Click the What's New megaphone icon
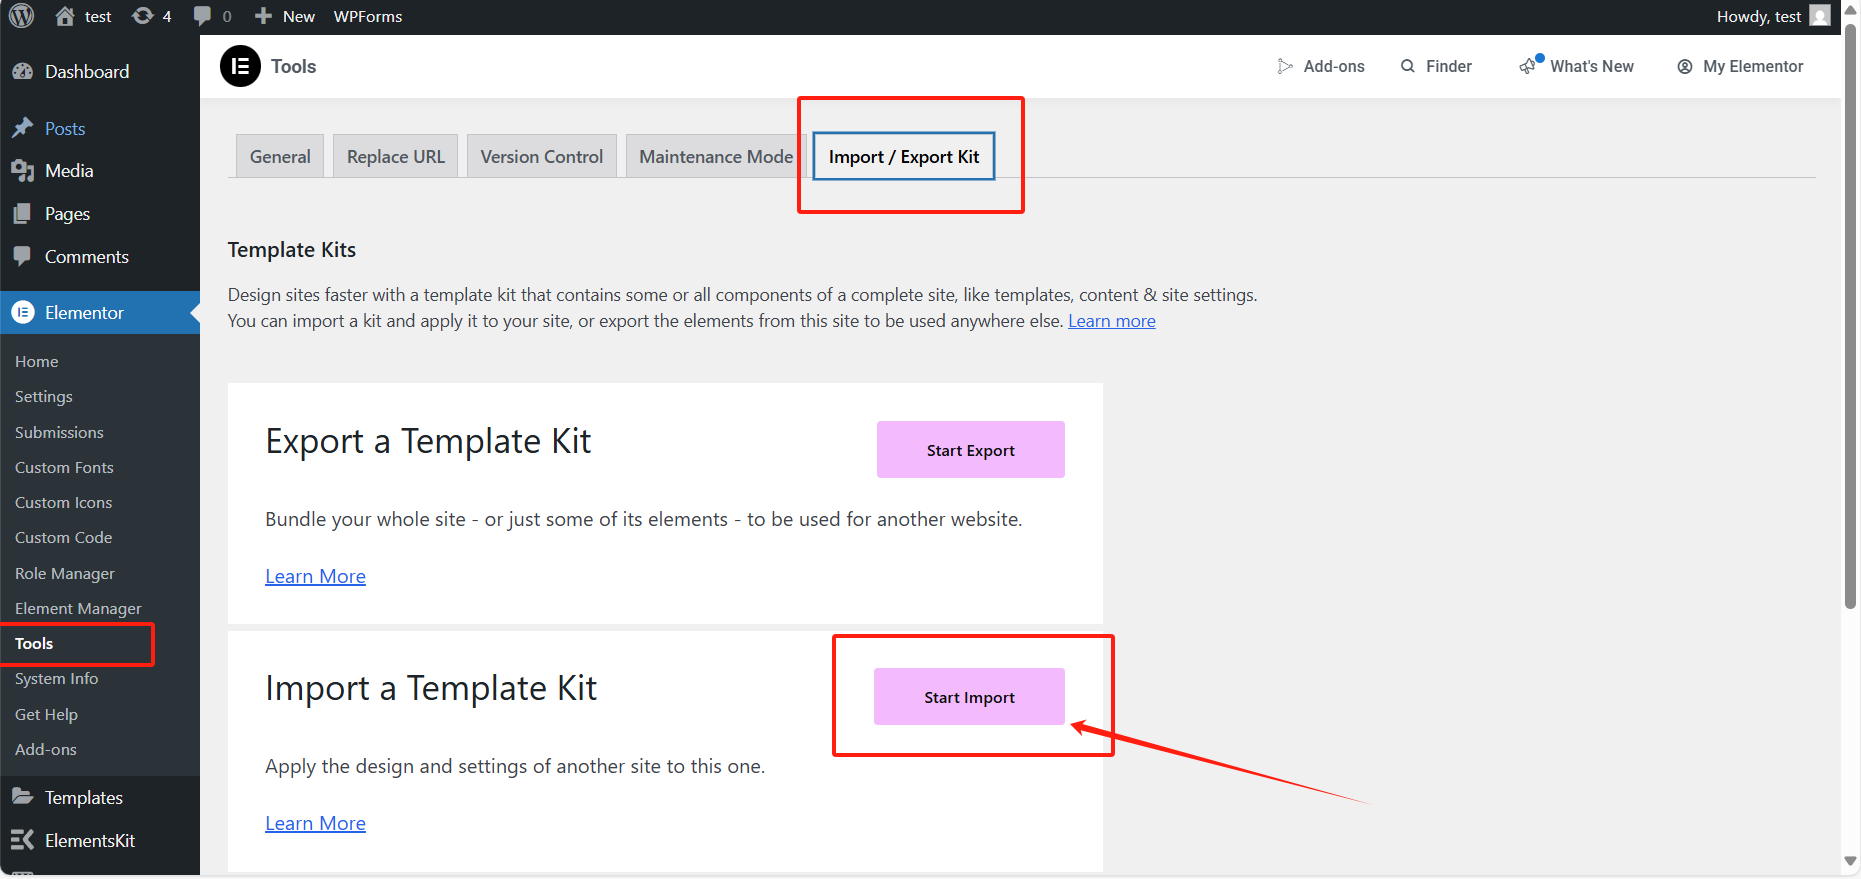This screenshot has width=1861, height=879. click(1528, 66)
